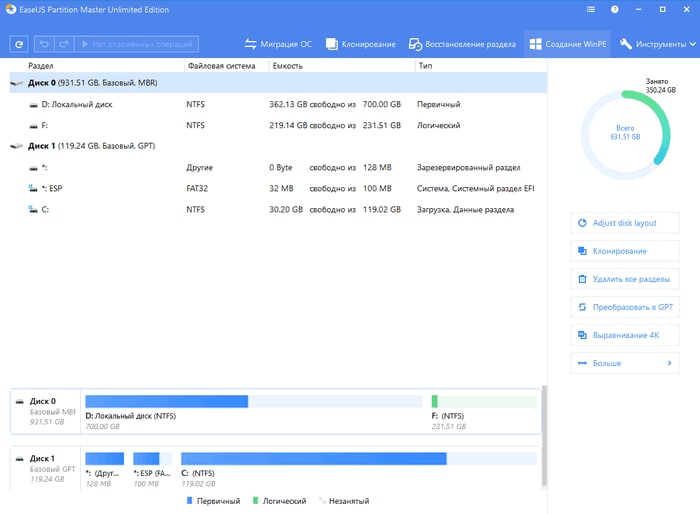
Task: Select the ESP 100 MB partition block
Action: click(x=152, y=459)
